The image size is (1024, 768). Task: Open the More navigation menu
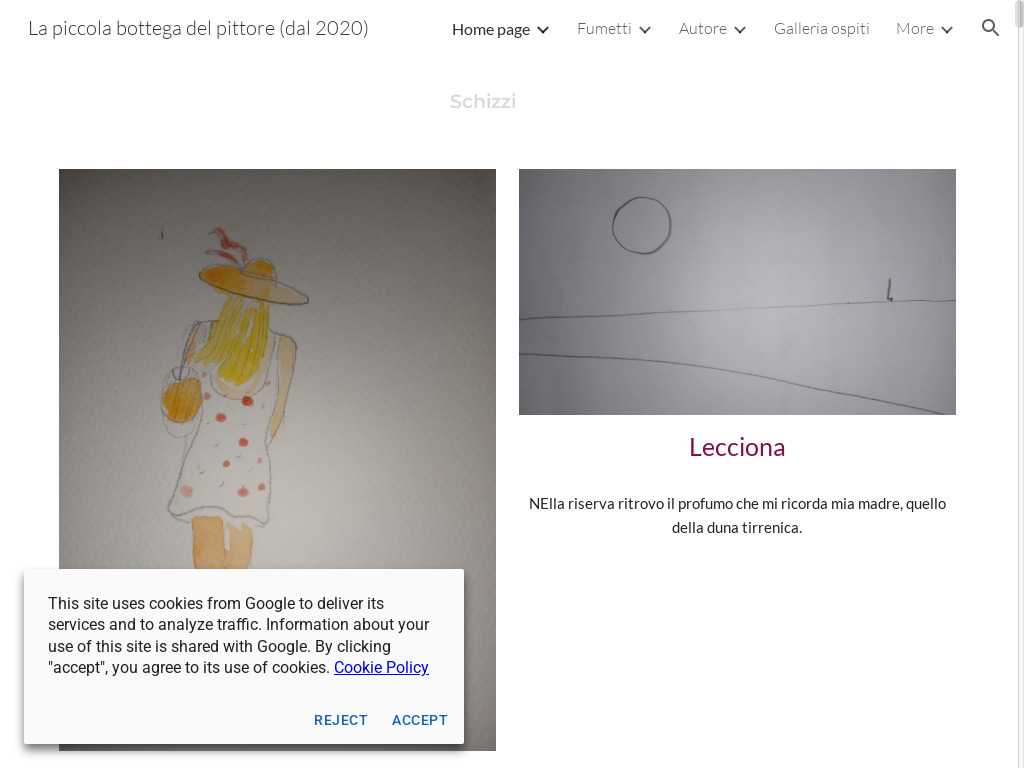(x=915, y=29)
